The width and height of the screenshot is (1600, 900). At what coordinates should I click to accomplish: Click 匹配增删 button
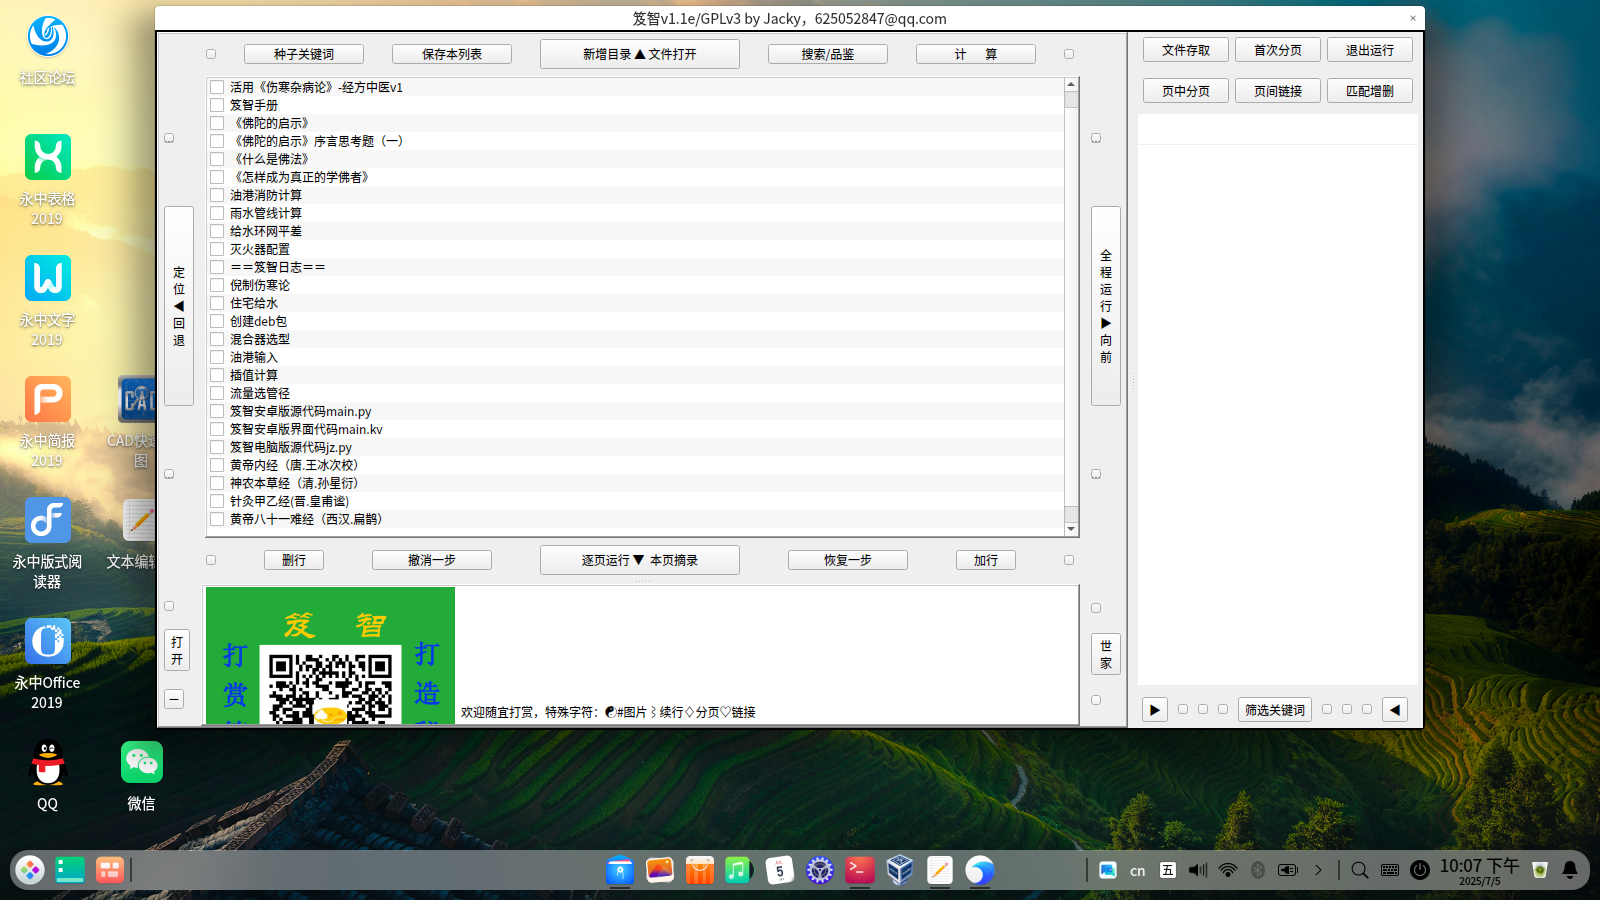[1370, 91]
